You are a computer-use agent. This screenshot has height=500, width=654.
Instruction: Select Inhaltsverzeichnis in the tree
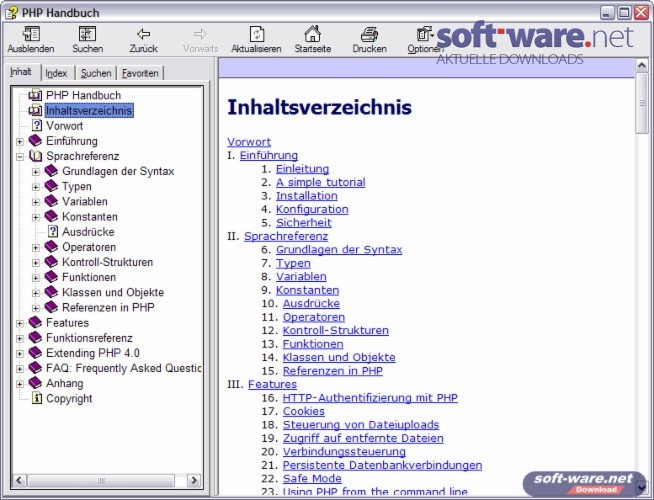click(89, 111)
